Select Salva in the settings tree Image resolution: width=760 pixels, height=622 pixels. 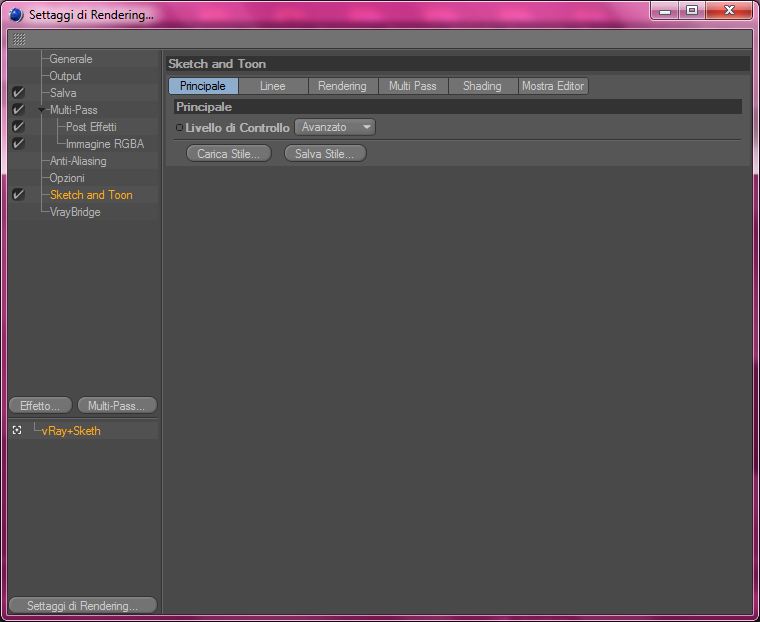click(63, 93)
